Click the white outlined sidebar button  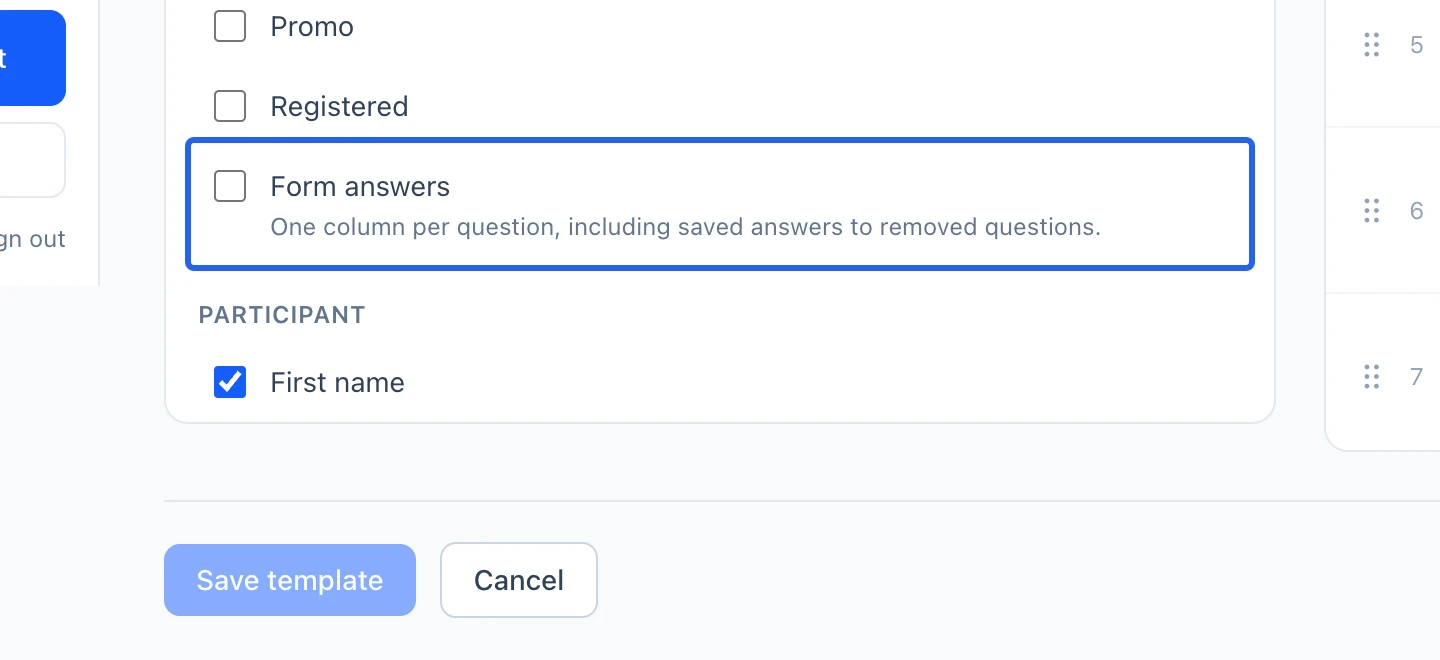tap(33, 160)
